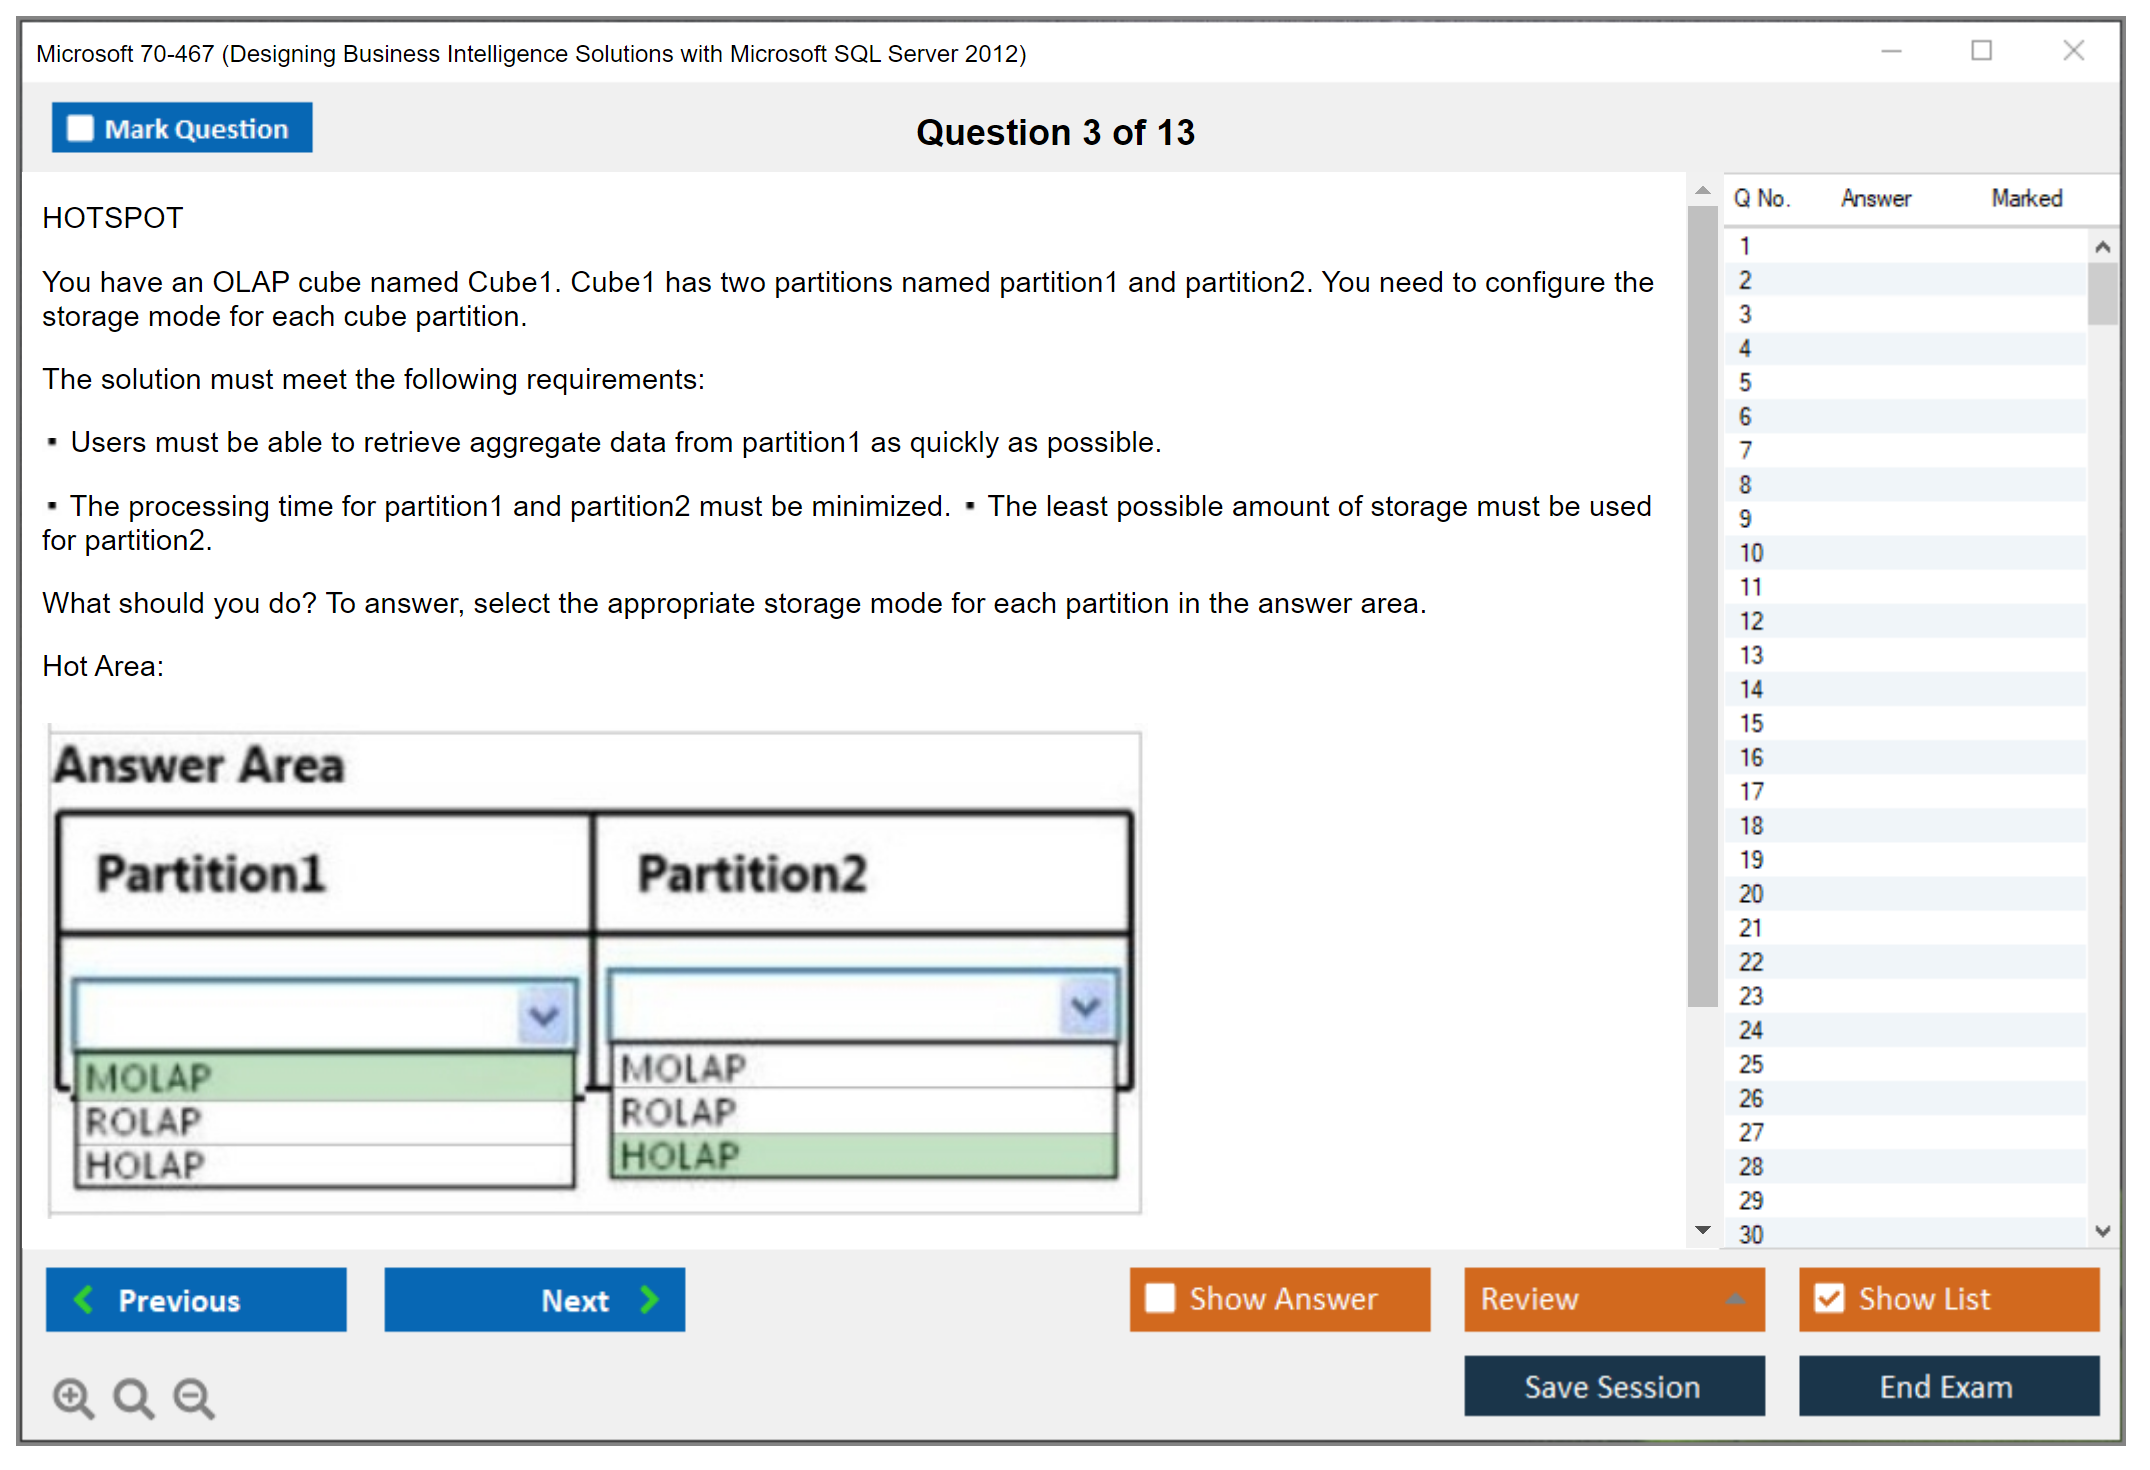
Task: Toggle the Mark Question checkbox
Action: (x=79, y=127)
